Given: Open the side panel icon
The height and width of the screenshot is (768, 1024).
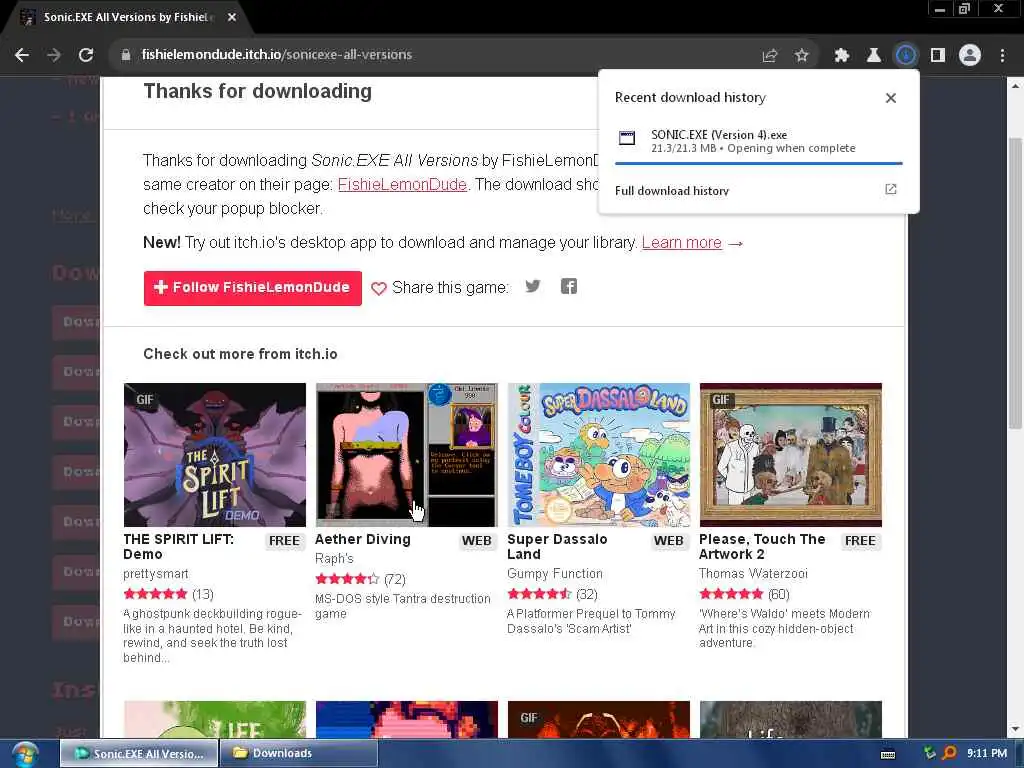Looking at the screenshot, I should [938, 56].
